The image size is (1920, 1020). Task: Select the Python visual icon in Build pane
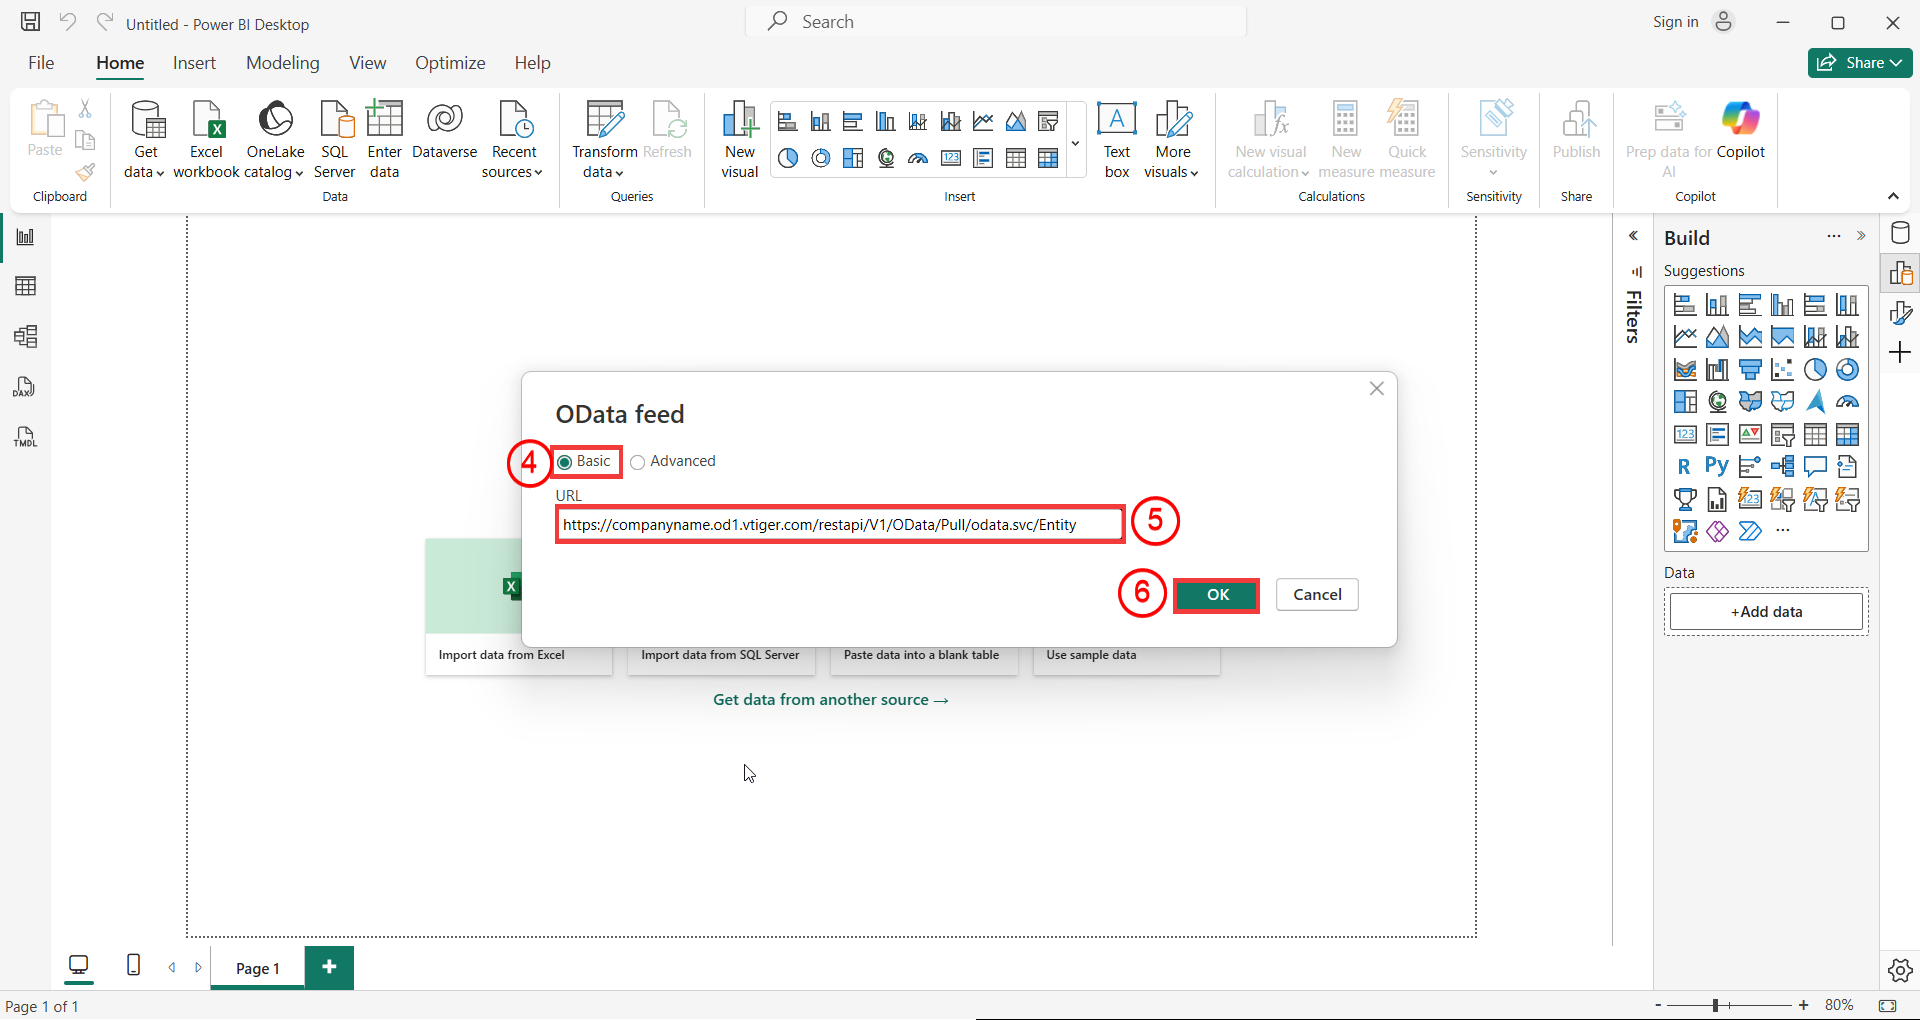(1717, 466)
